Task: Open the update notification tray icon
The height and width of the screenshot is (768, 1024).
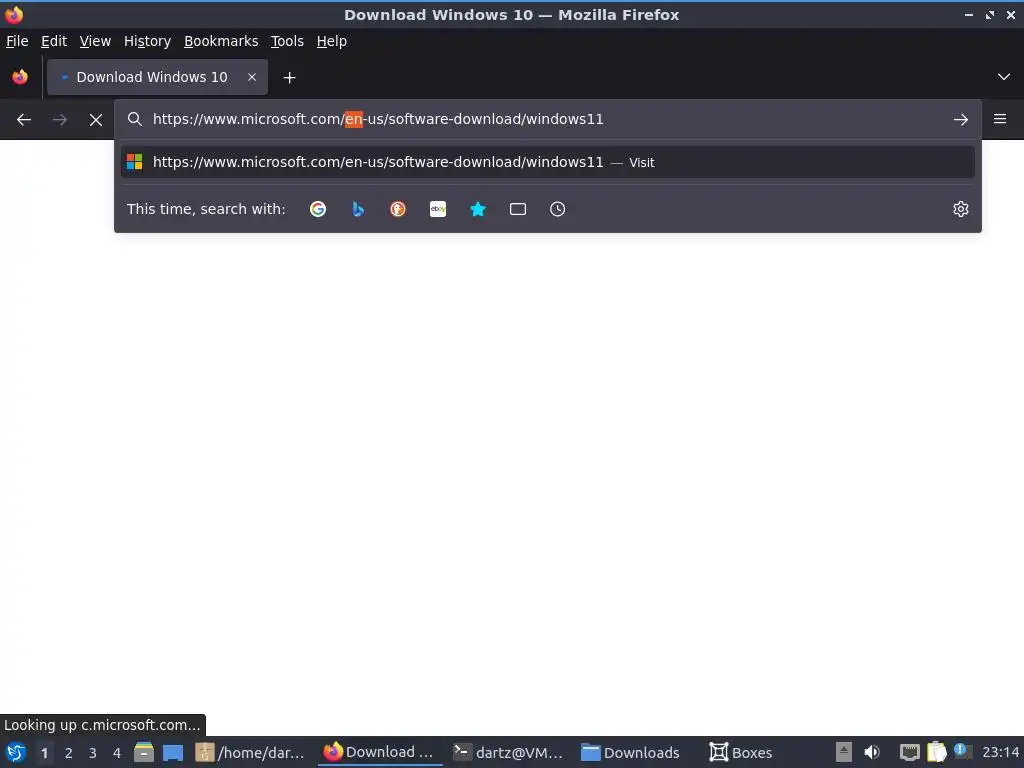Action: click(x=962, y=751)
